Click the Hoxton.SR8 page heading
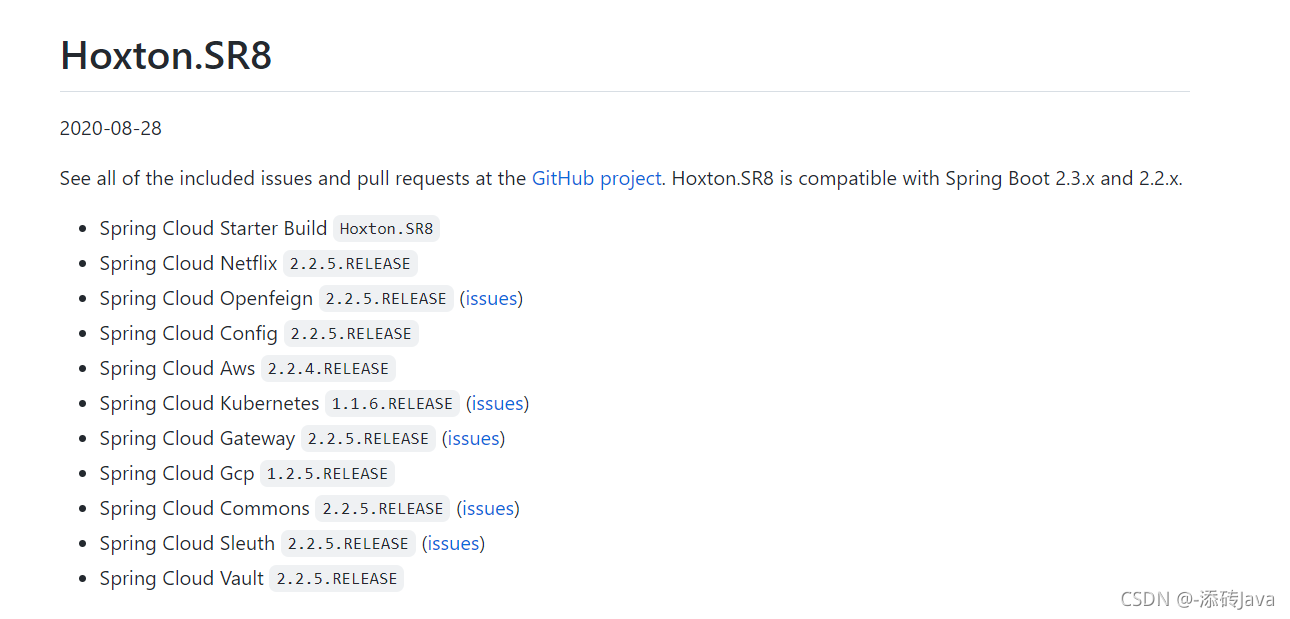Screen dimensions: 1290x619 [165, 56]
